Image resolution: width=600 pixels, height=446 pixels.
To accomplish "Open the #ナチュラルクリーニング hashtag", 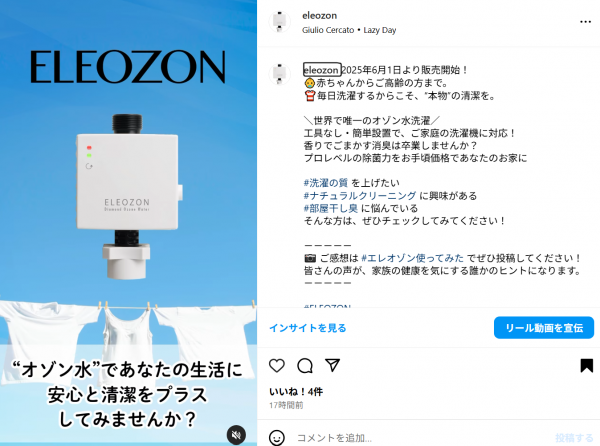I will coord(360,195).
